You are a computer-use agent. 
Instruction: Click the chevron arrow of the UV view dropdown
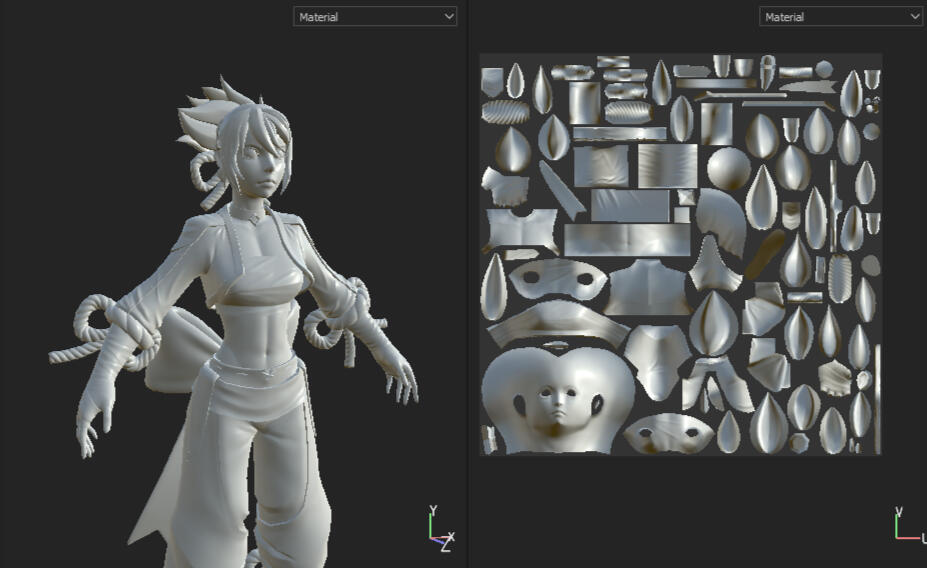(x=914, y=17)
